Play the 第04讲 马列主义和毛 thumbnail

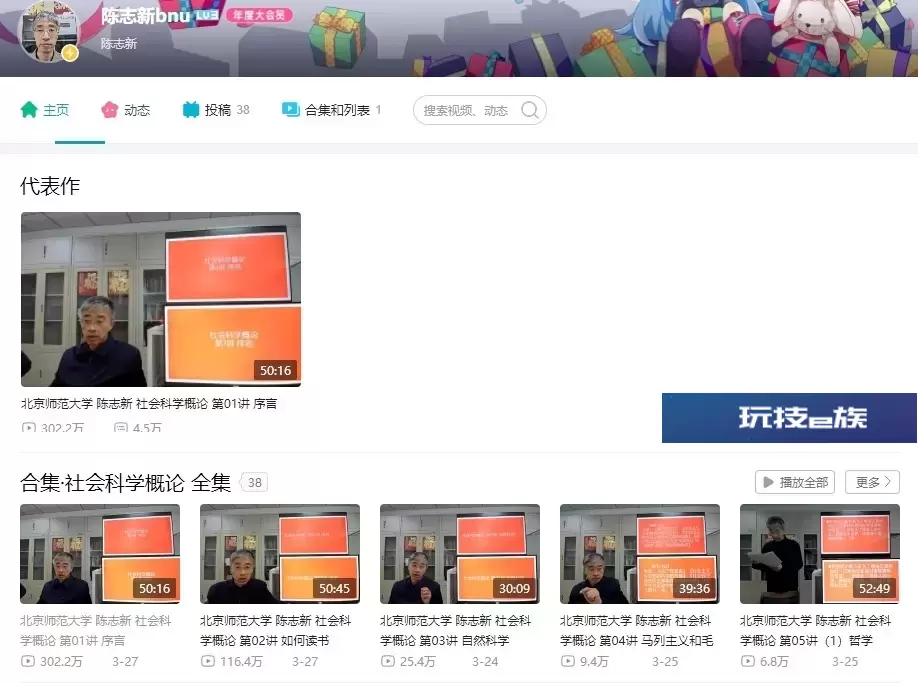[x=640, y=554]
